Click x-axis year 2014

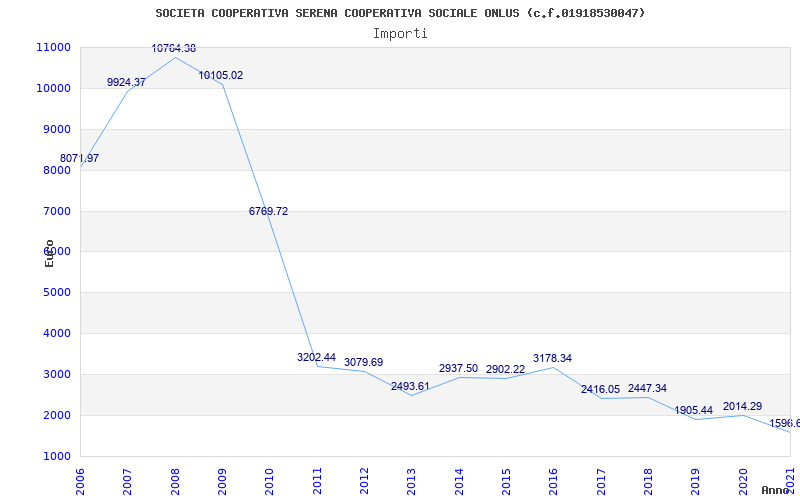(x=459, y=482)
